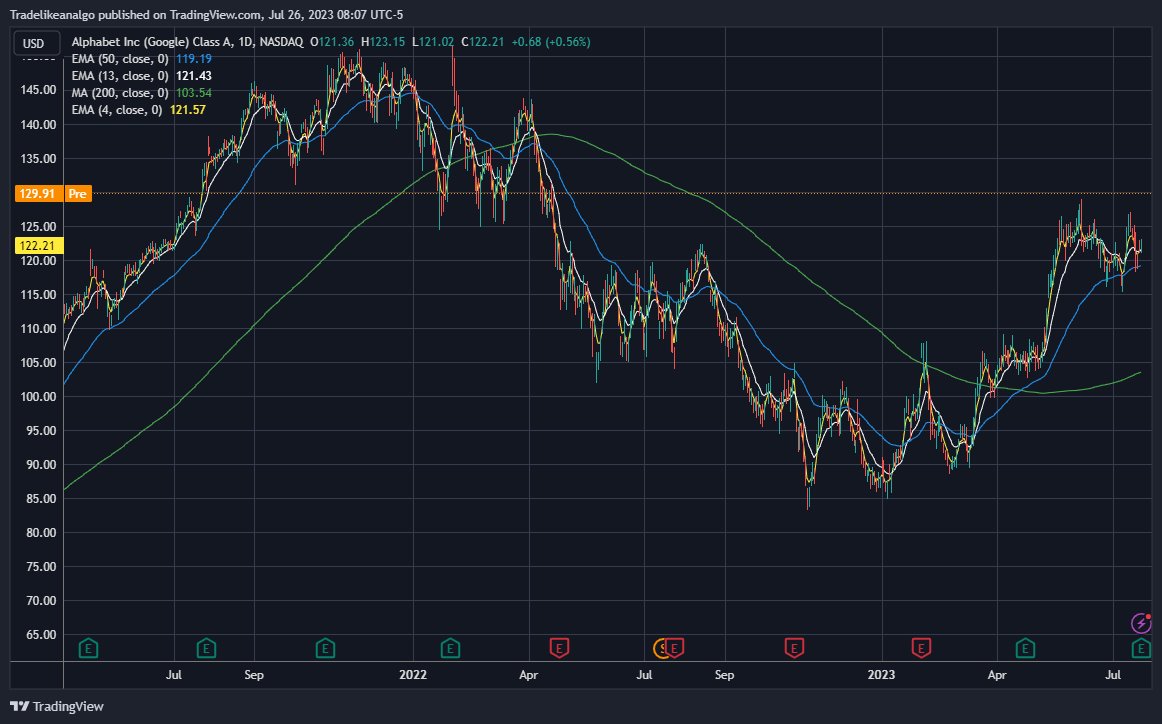
Task: Click the Sep label just left of 2022
Action: [x=253, y=674]
